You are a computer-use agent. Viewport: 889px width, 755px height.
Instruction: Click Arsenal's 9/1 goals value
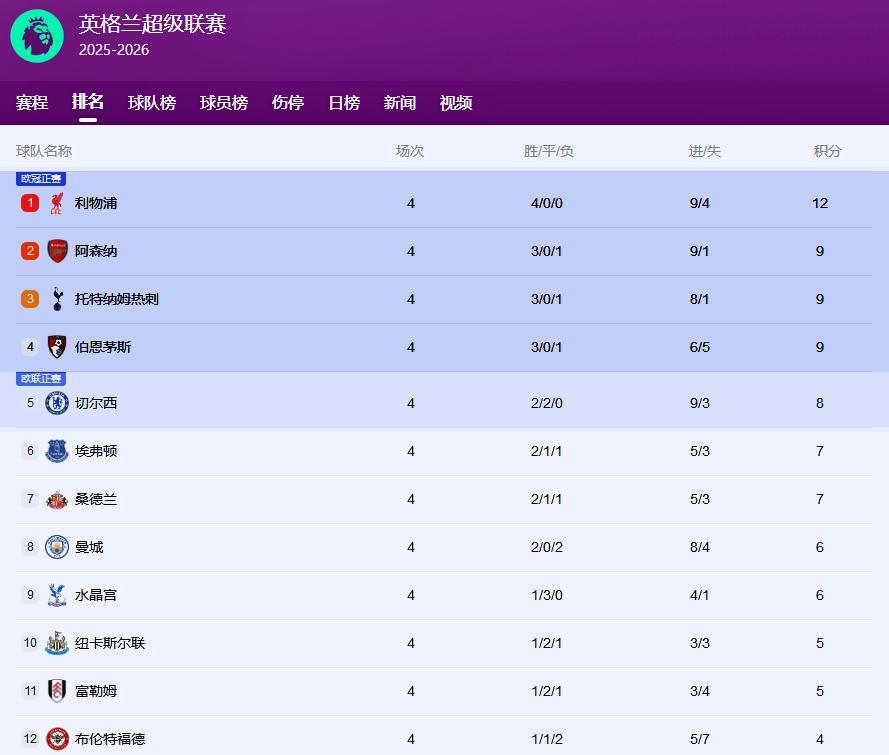pyautogui.click(x=700, y=251)
